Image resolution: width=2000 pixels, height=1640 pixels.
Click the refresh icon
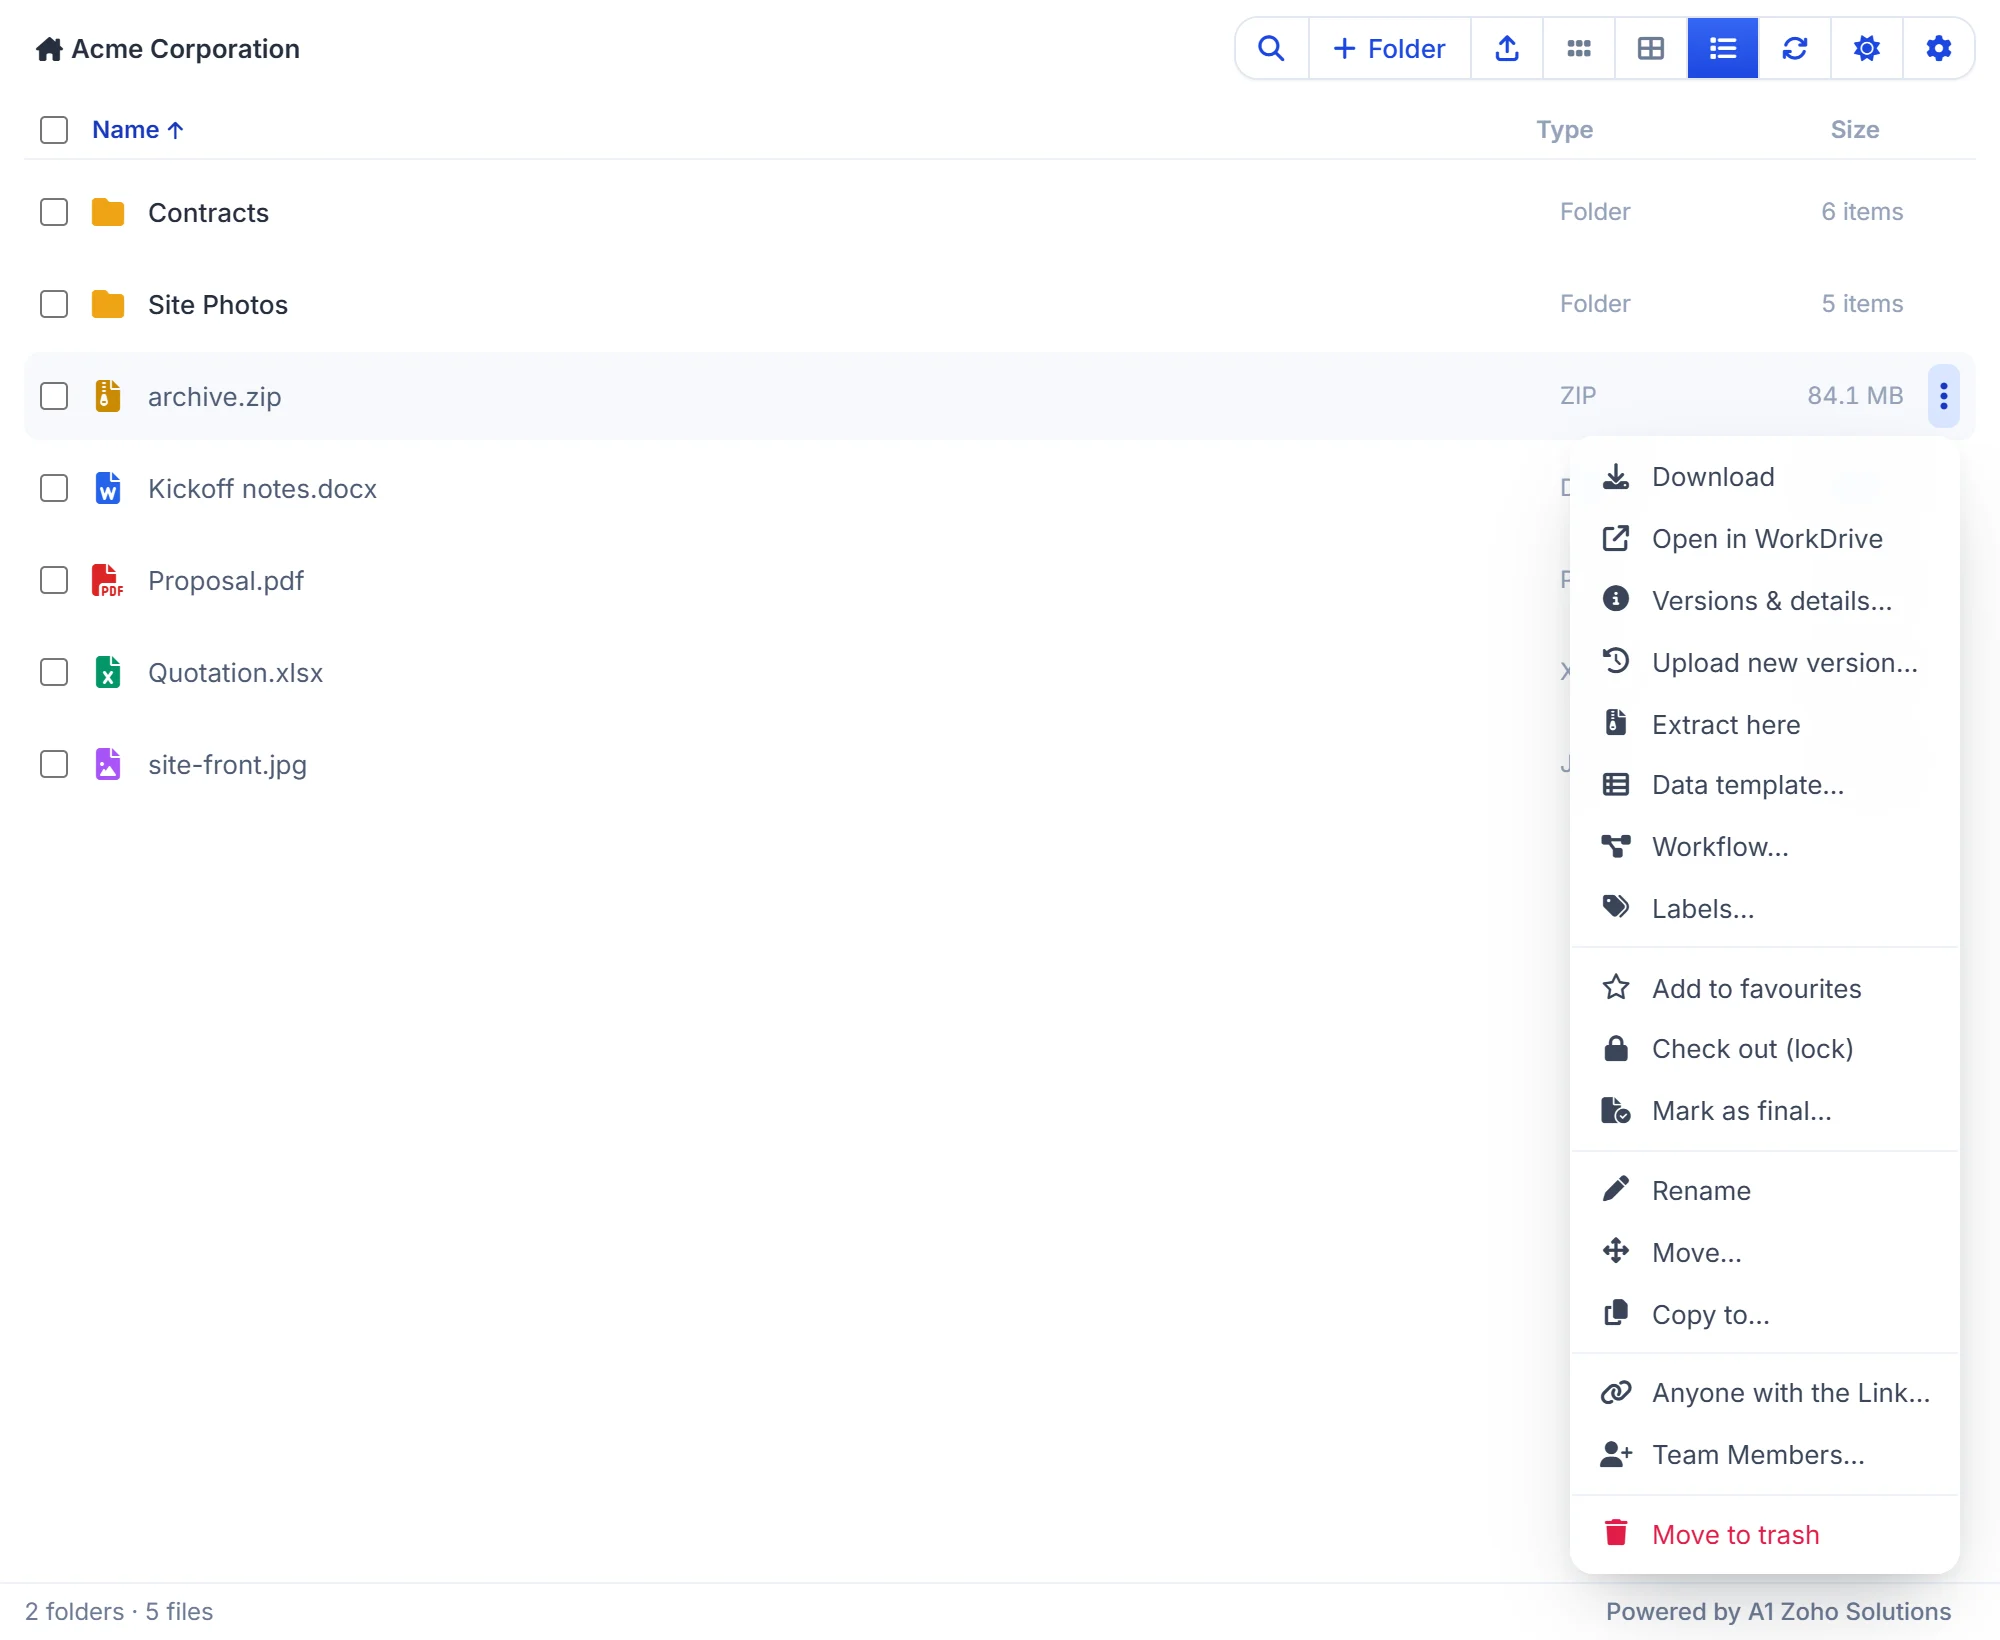coord(1795,48)
